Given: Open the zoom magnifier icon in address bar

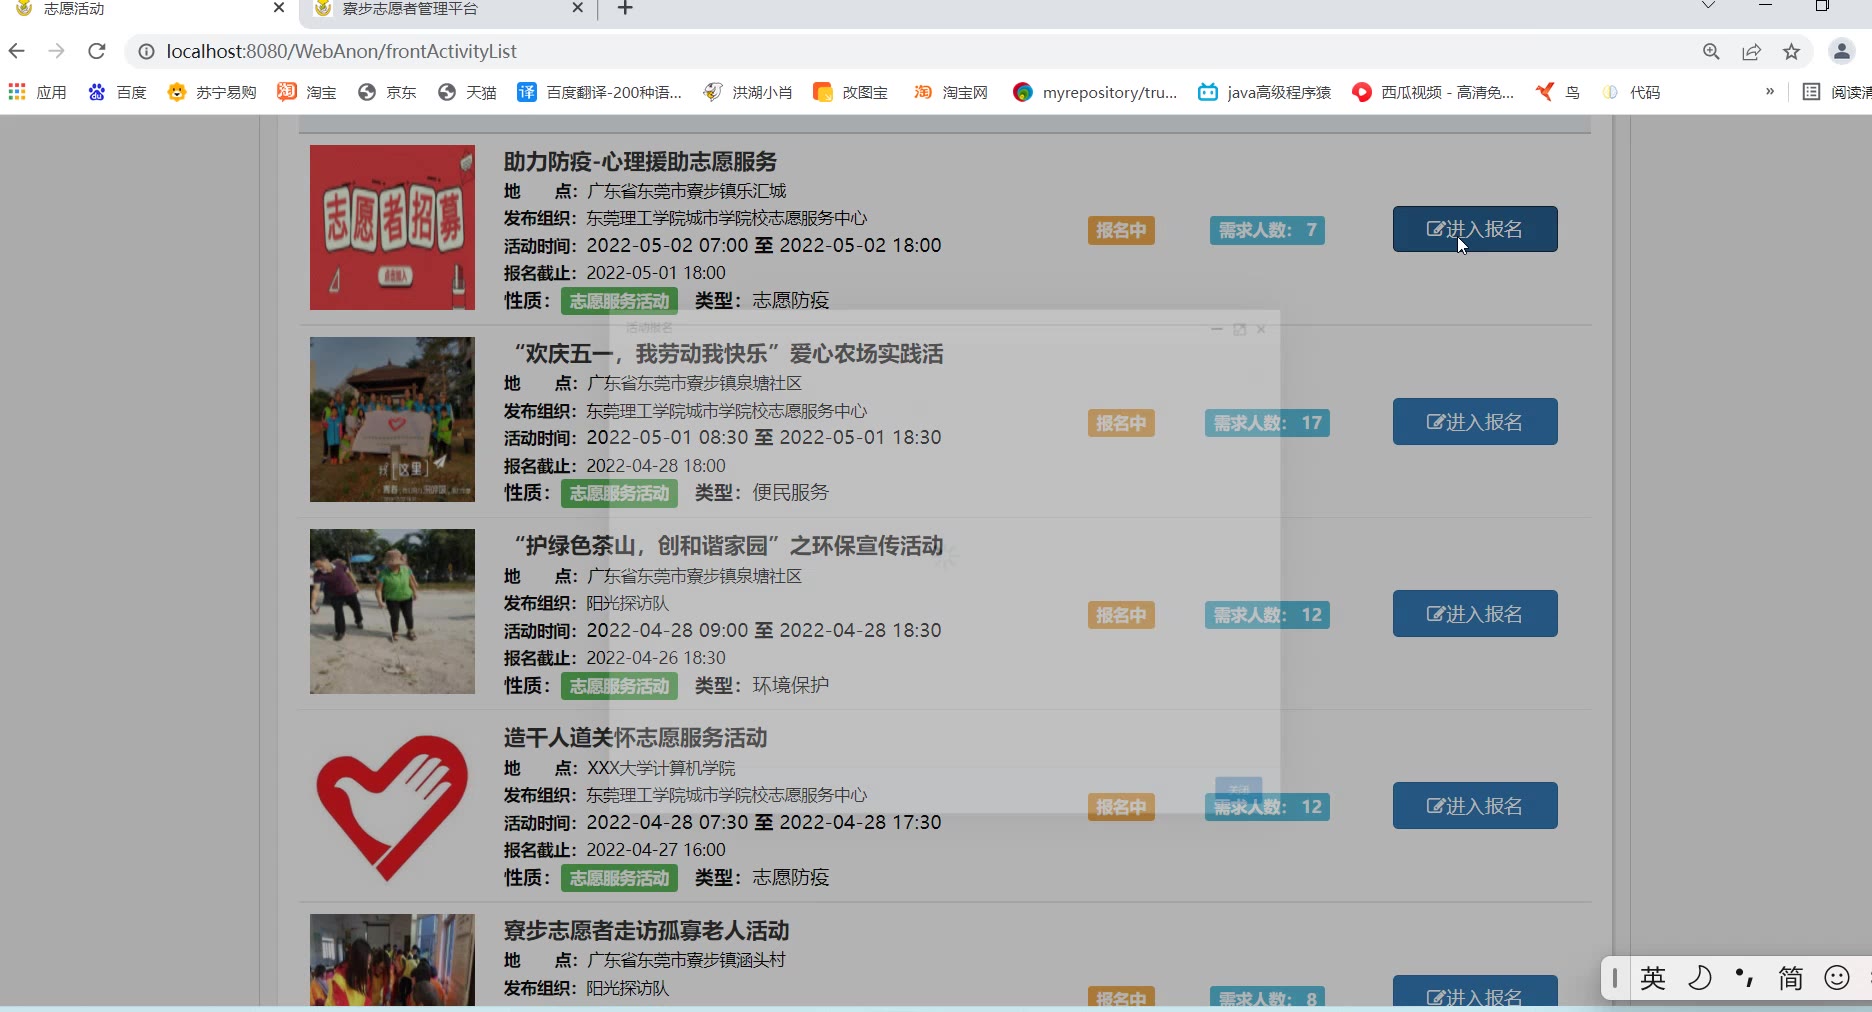Looking at the screenshot, I should click(x=1711, y=51).
